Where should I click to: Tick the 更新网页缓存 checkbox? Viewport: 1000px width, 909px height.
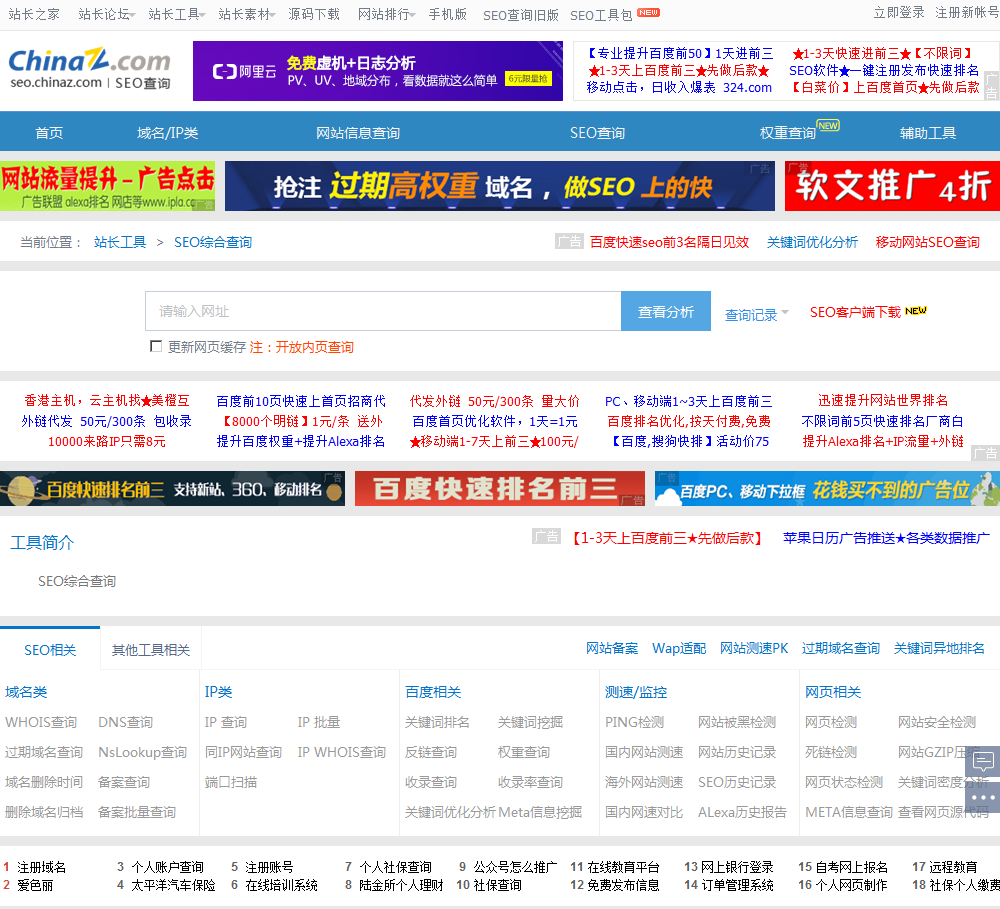pyautogui.click(x=156, y=346)
